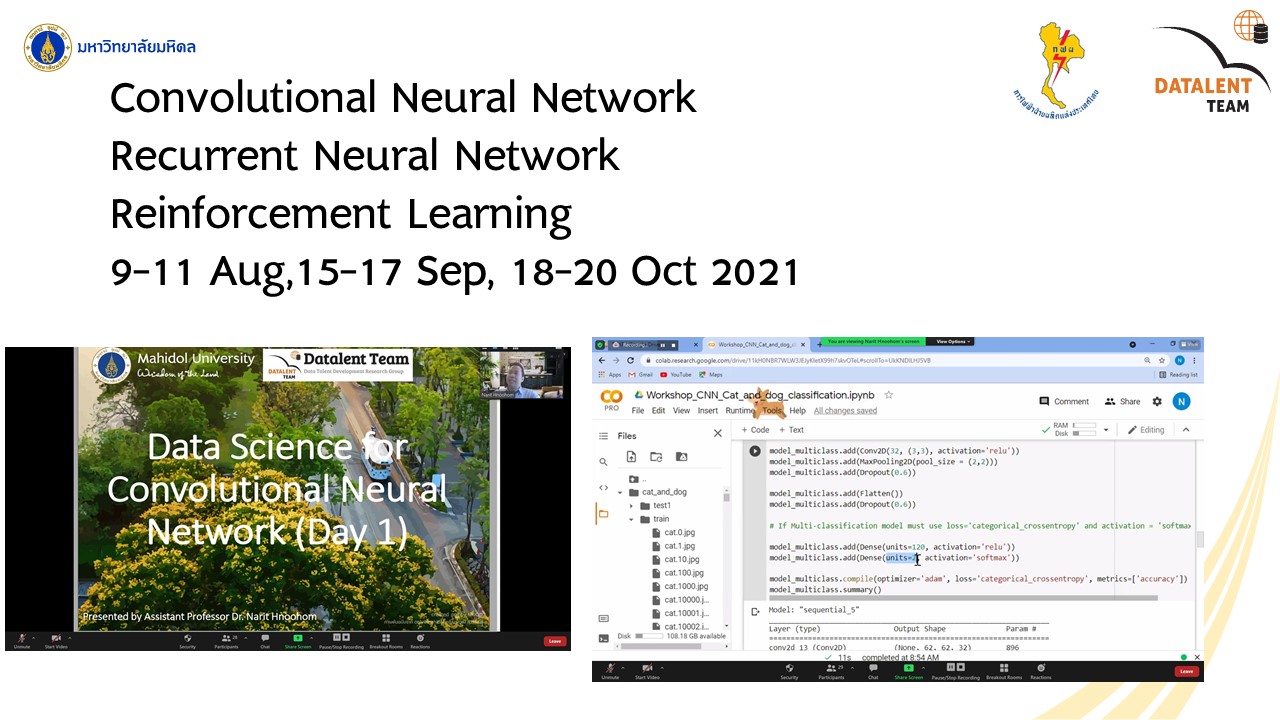Star the Workshop_CNN_Cat_and_dog notebook
Image resolution: width=1280 pixels, height=720 pixels.
point(888,395)
